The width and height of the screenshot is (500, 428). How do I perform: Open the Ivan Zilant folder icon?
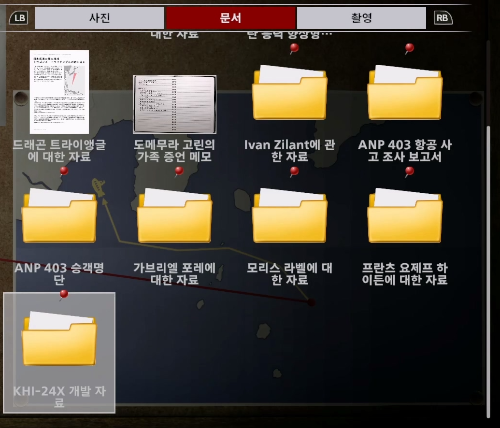click(x=290, y=92)
